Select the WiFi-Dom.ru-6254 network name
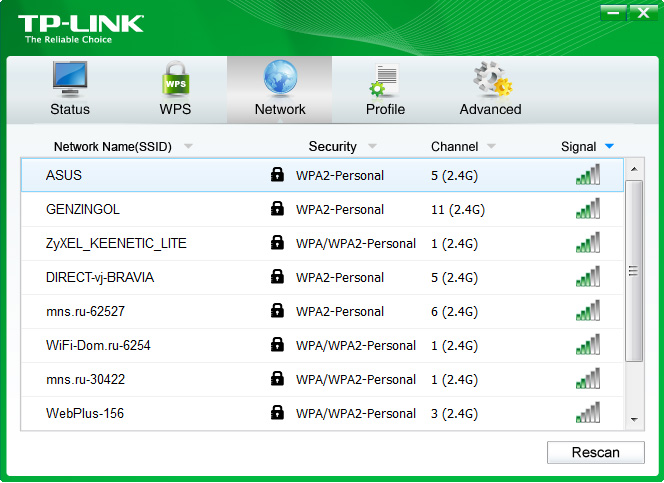 (x=98, y=345)
